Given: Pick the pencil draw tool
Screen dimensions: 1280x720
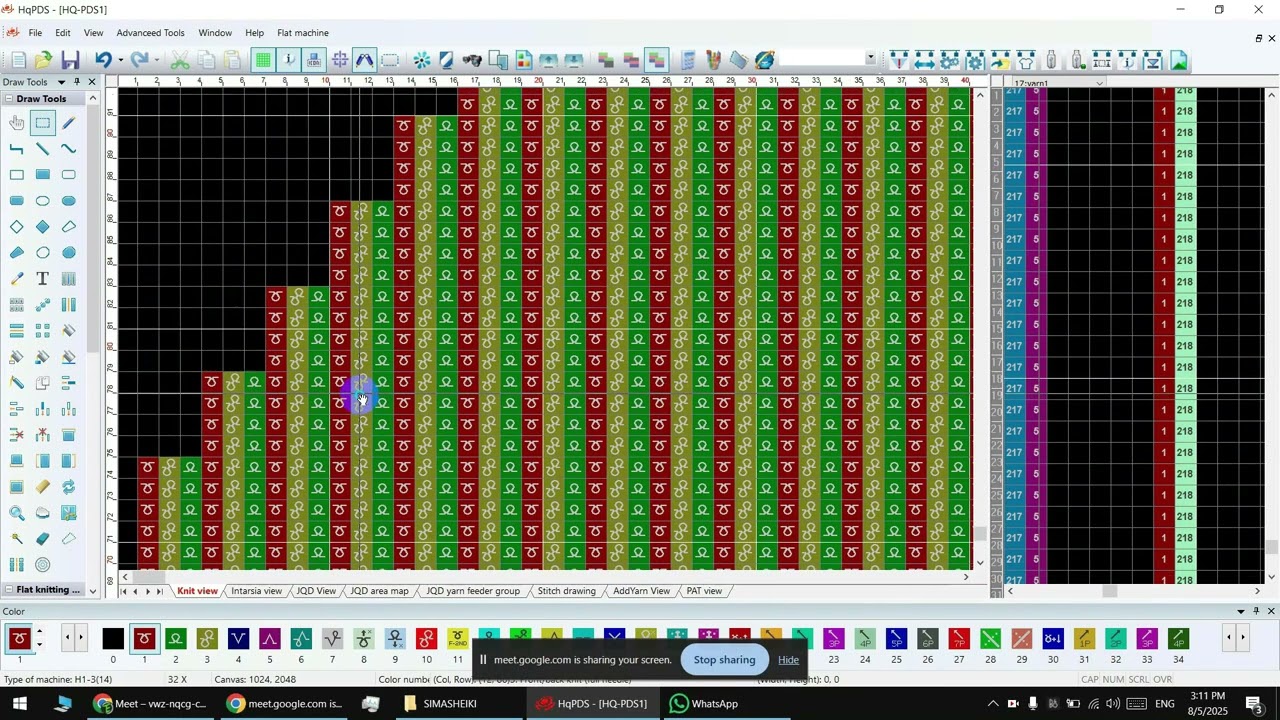Looking at the screenshot, I should click(69, 123).
